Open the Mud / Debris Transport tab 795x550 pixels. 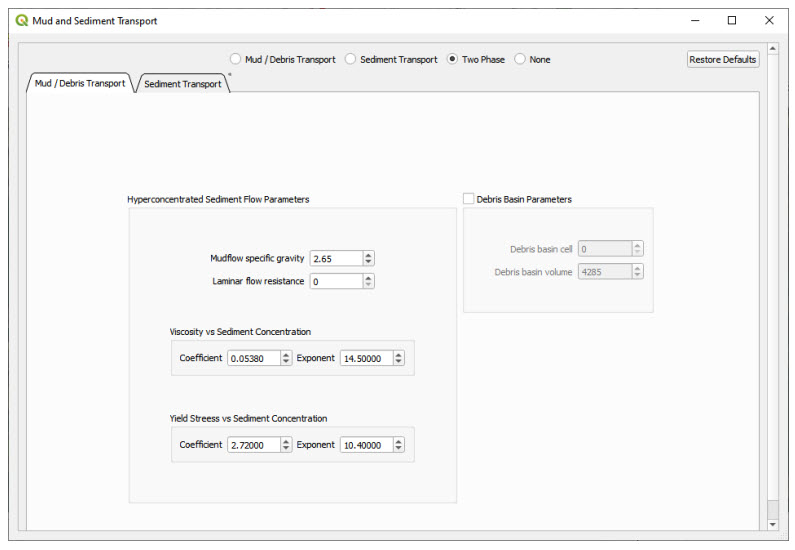coord(80,84)
